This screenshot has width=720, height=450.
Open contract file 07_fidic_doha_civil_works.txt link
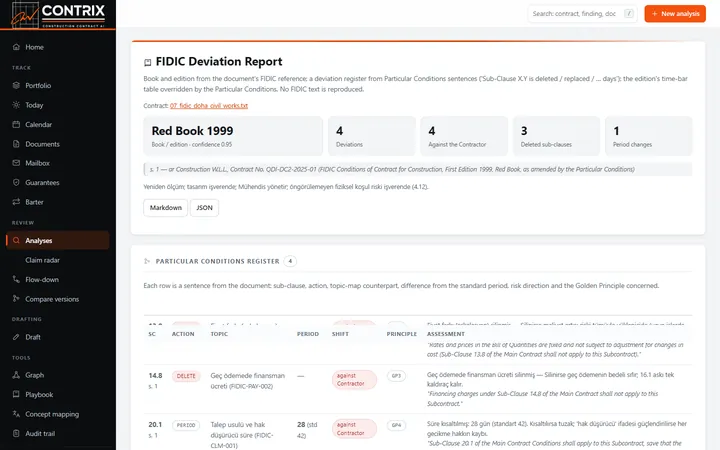coord(208,106)
